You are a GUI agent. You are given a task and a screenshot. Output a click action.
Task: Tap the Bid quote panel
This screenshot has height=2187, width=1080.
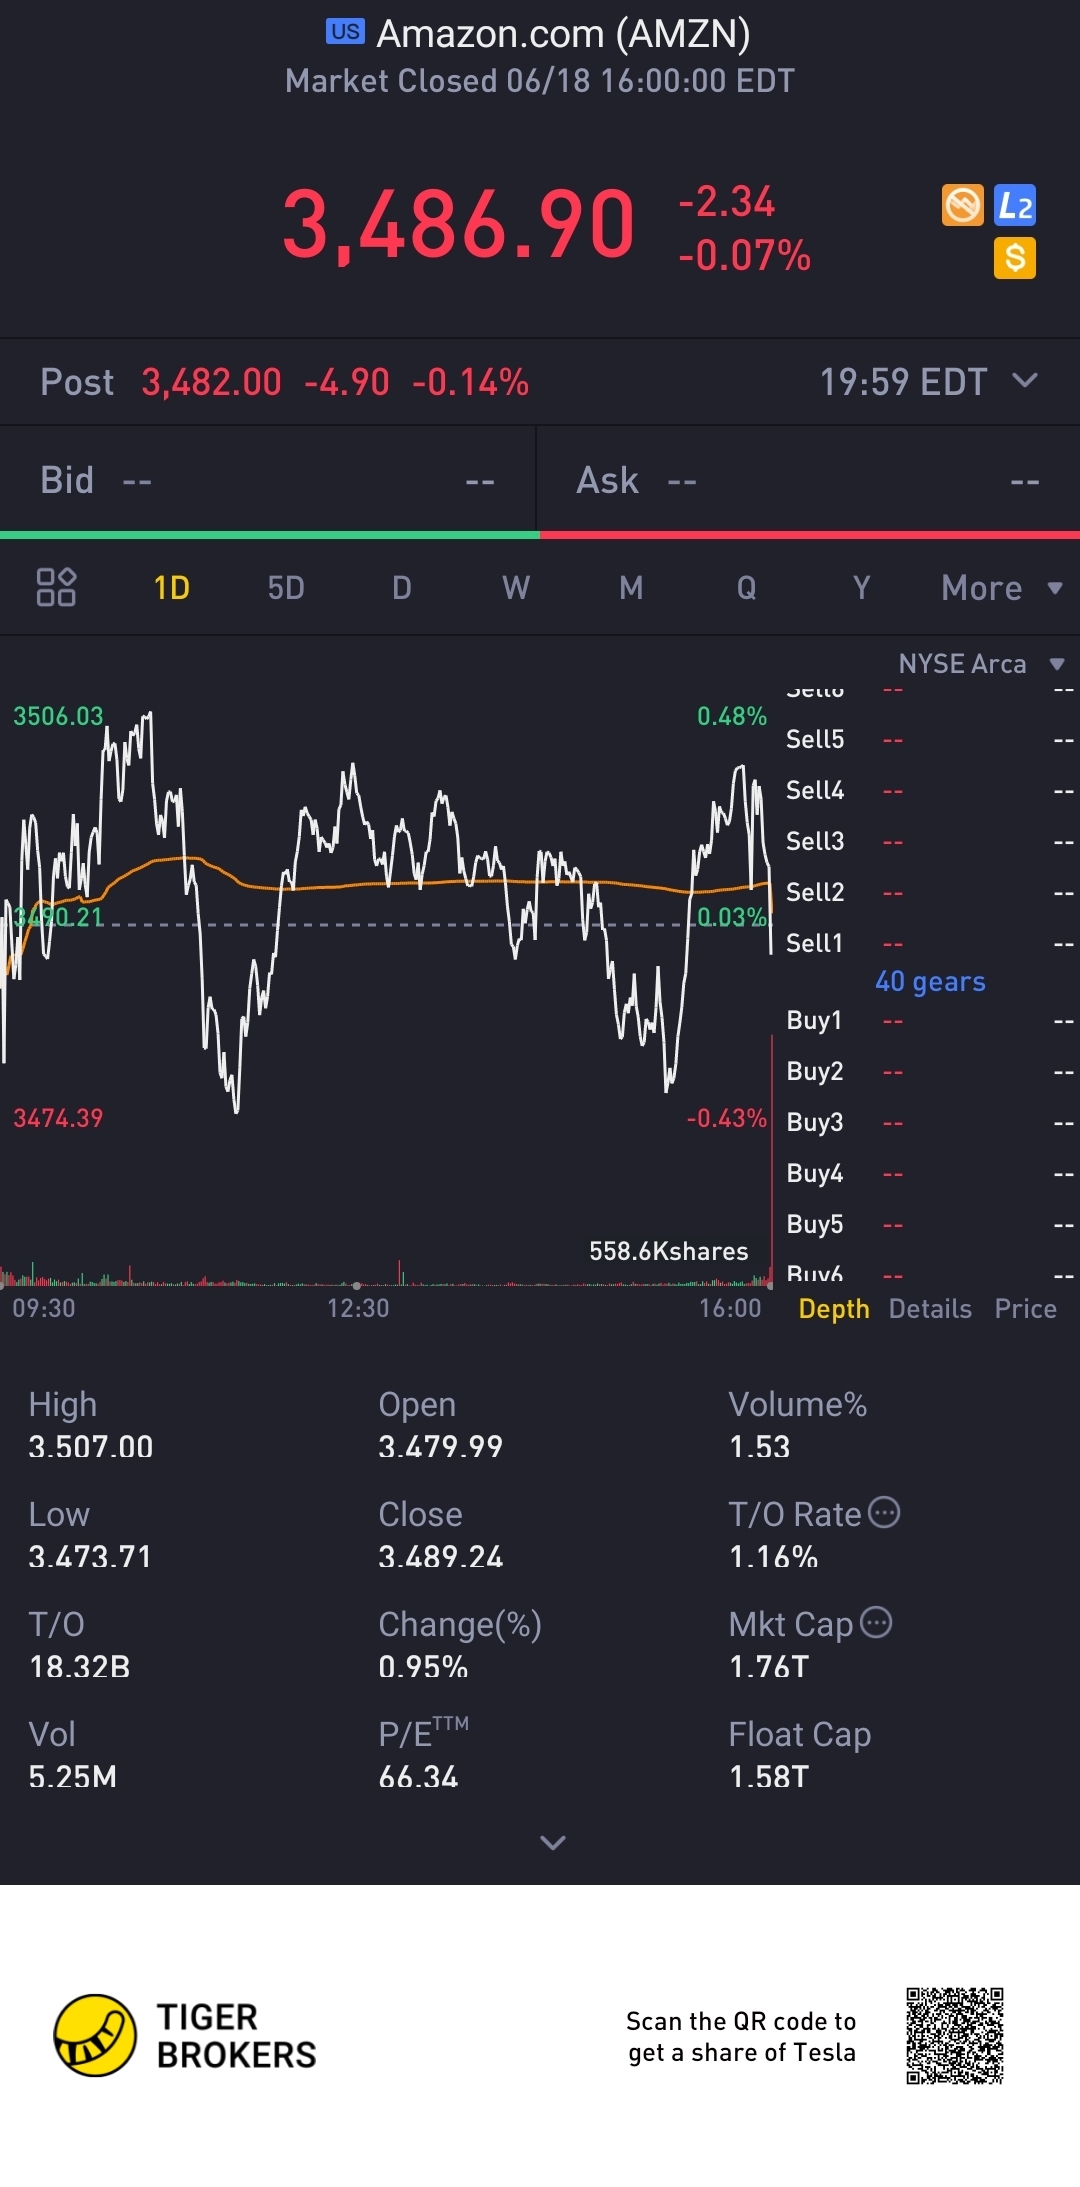tap(268, 480)
